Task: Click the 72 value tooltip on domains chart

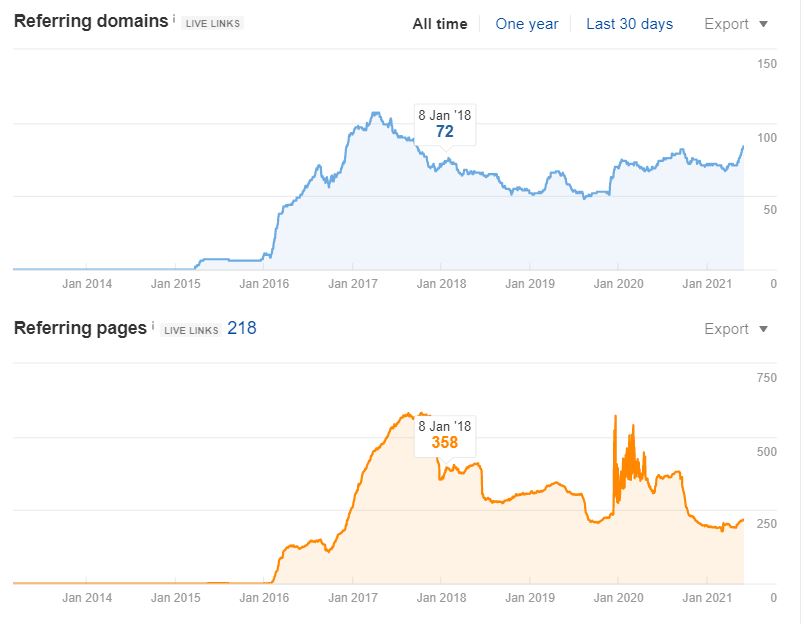Action: pos(445,125)
